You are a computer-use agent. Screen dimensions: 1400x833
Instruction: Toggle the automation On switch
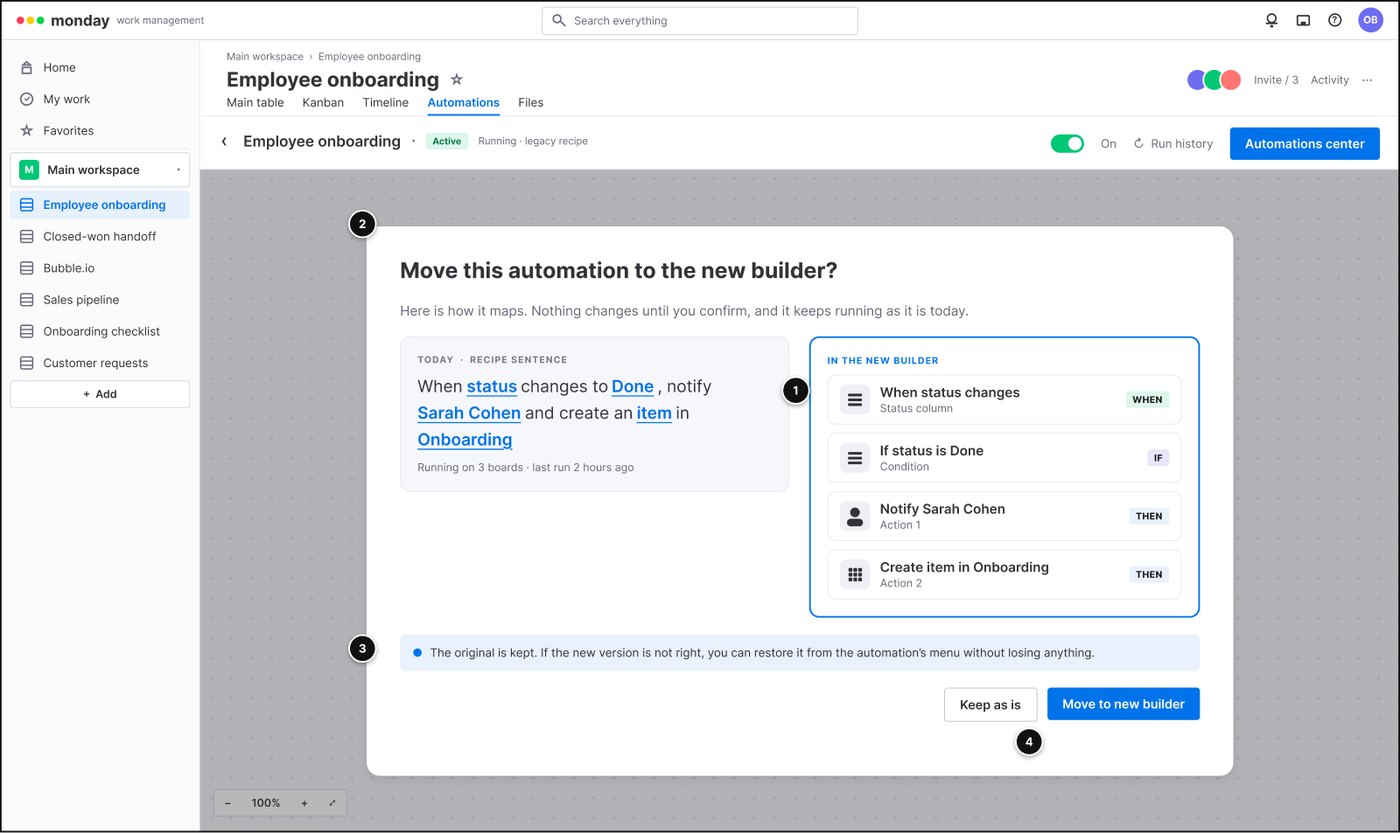[1067, 143]
